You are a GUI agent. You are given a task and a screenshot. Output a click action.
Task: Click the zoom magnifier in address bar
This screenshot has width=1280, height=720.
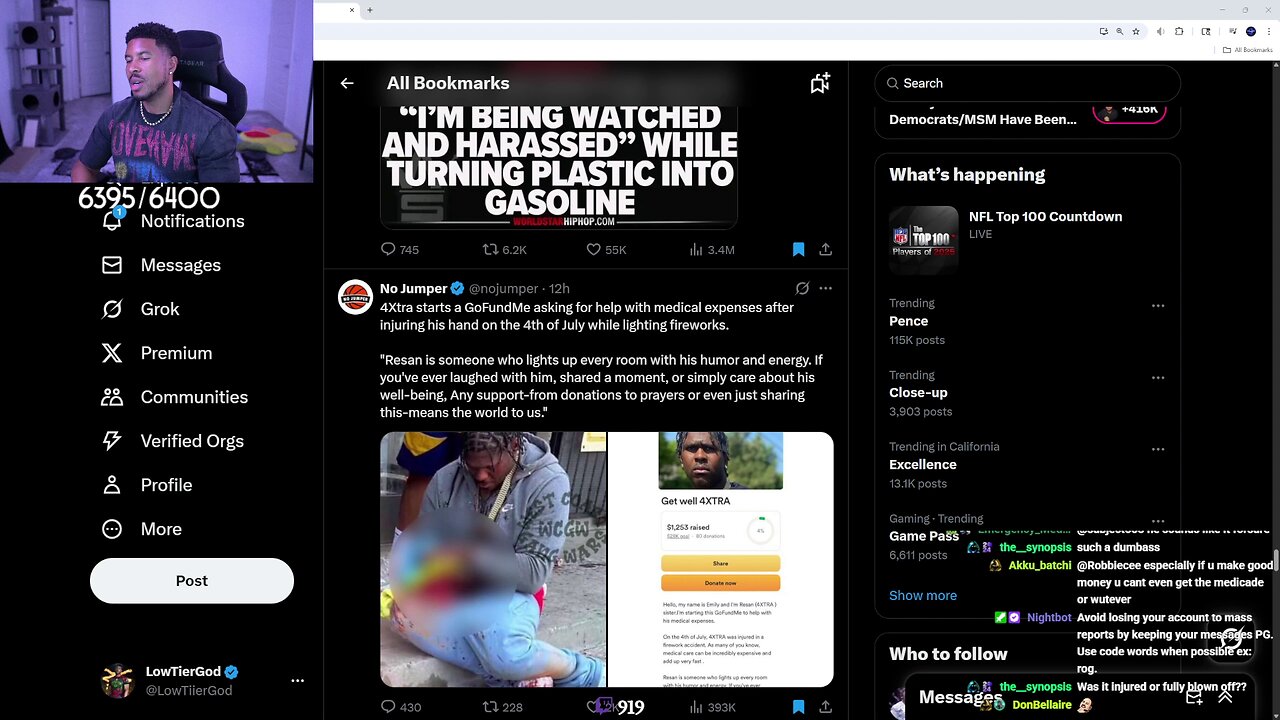point(1120,32)
